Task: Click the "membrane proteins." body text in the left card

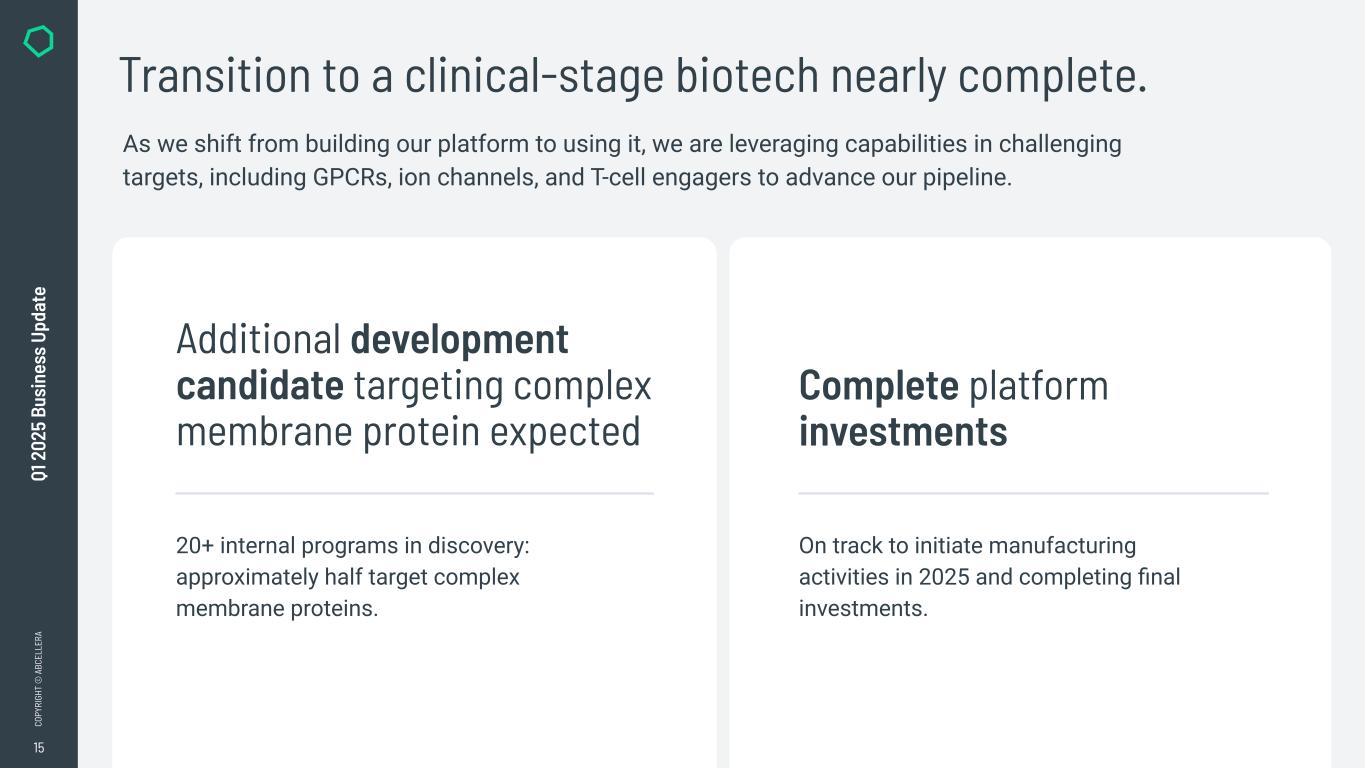Action: click(x=277, y=608)
